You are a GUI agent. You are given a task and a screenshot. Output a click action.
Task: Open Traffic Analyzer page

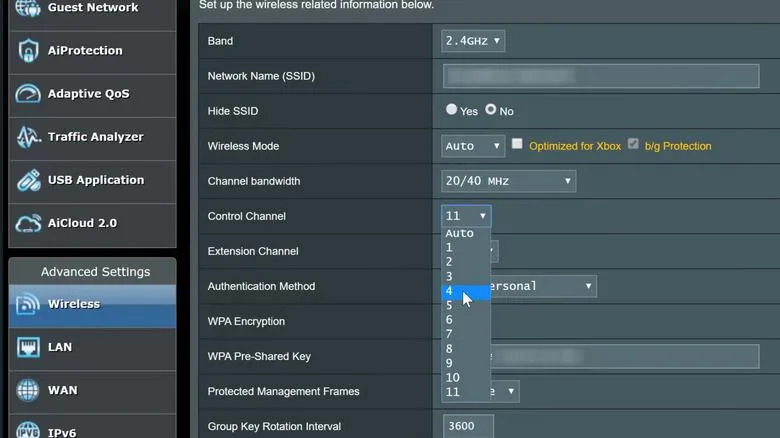(93, 138)
